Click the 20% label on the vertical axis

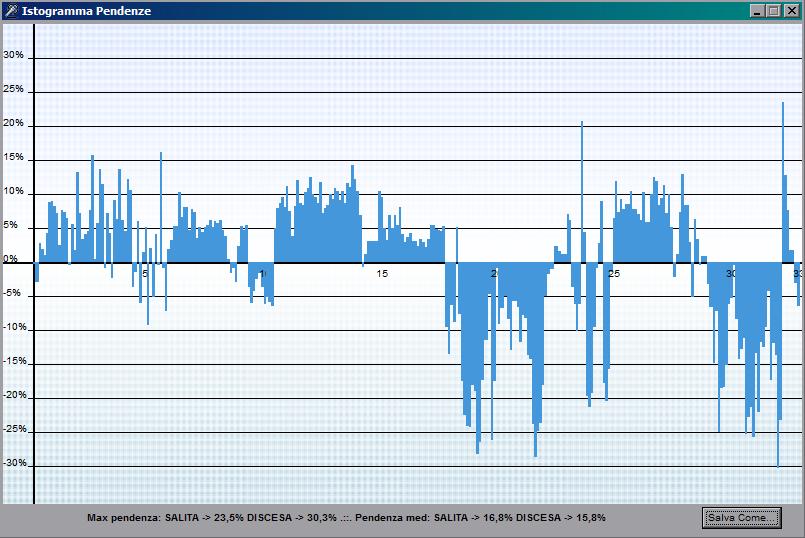click(13, 124)
